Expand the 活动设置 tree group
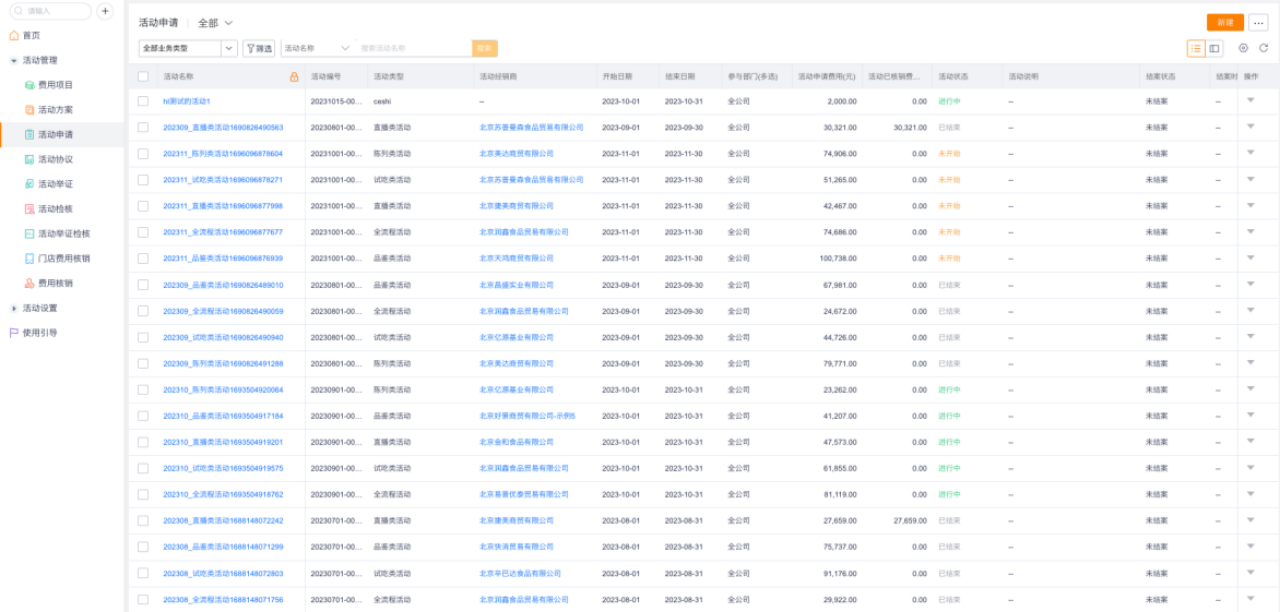The height and width of the screenshot is (612, 1280). pos(14,308)
